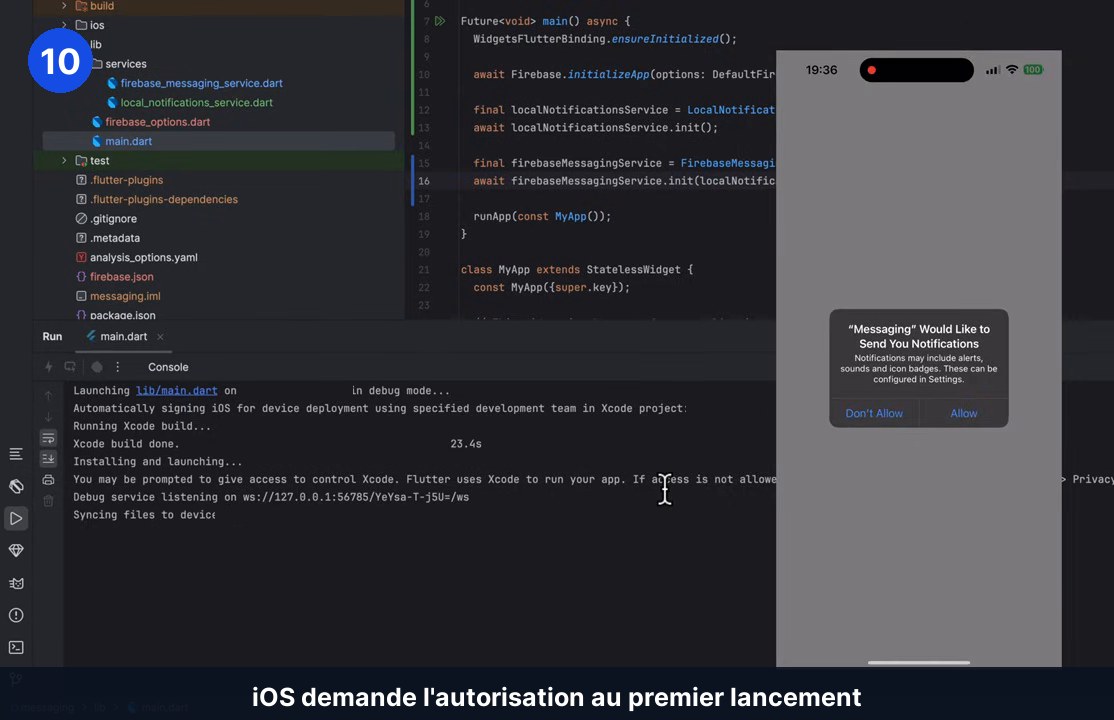
Task: Select the Console tab
Action: (168, 367)
